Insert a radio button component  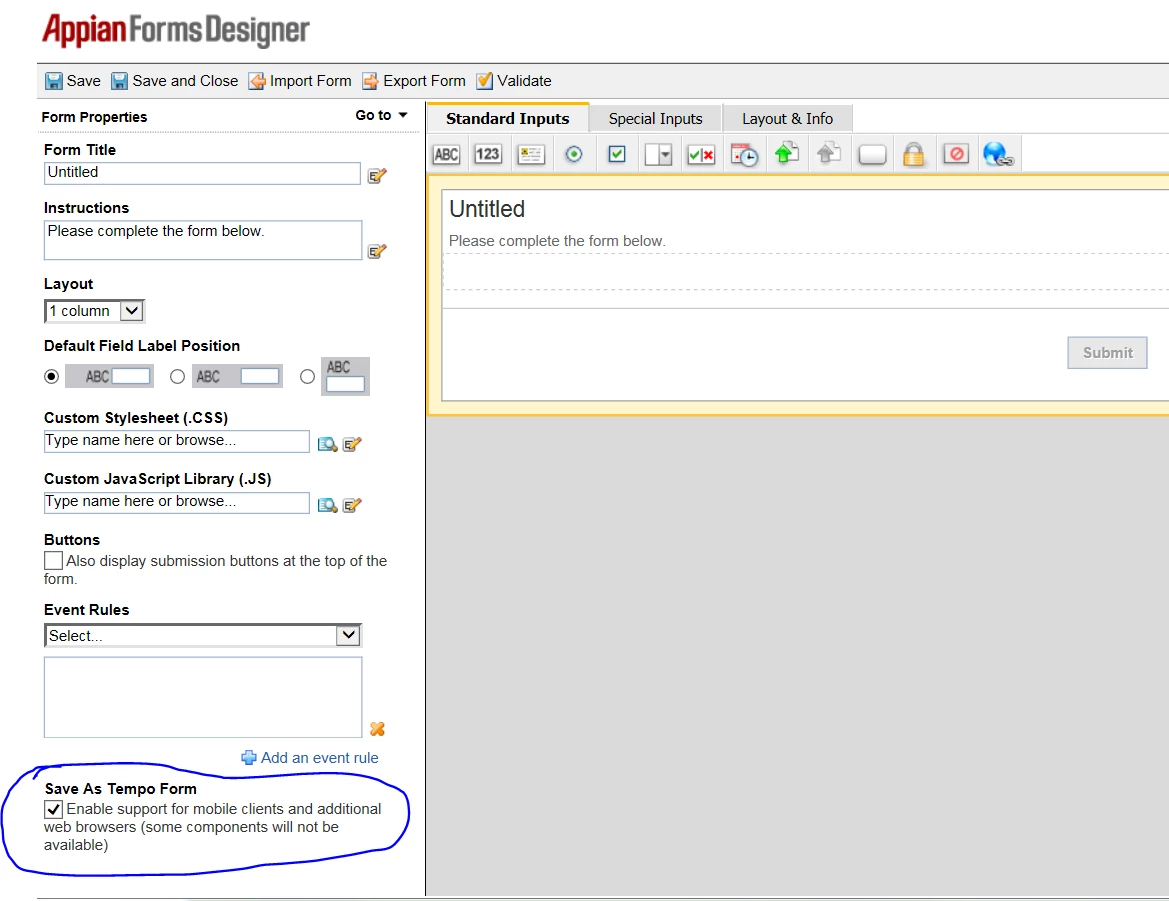click(573, 154)
